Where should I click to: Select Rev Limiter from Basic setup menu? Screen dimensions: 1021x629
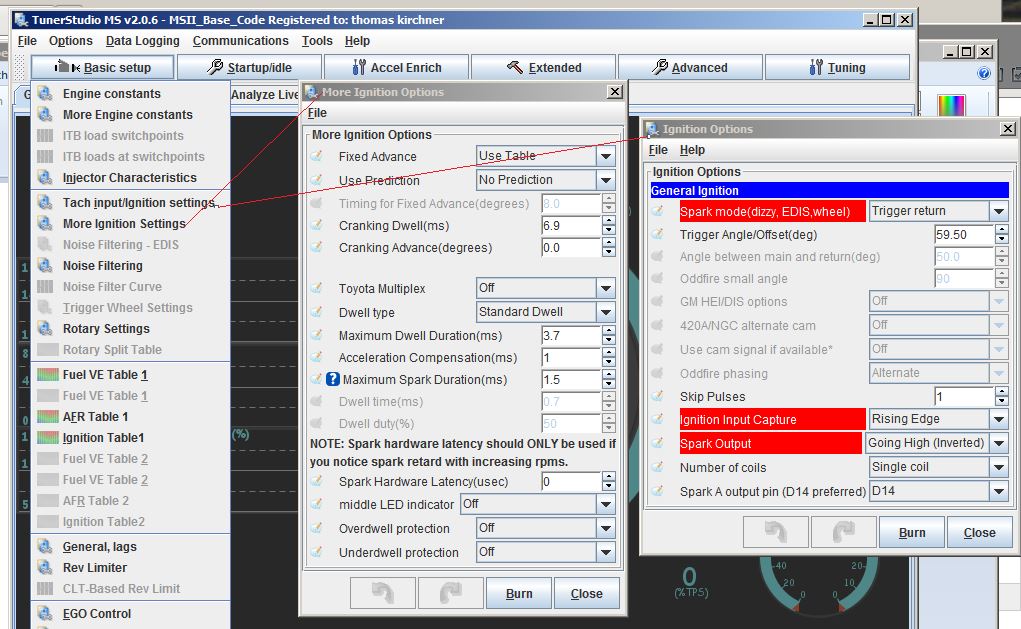95,568
